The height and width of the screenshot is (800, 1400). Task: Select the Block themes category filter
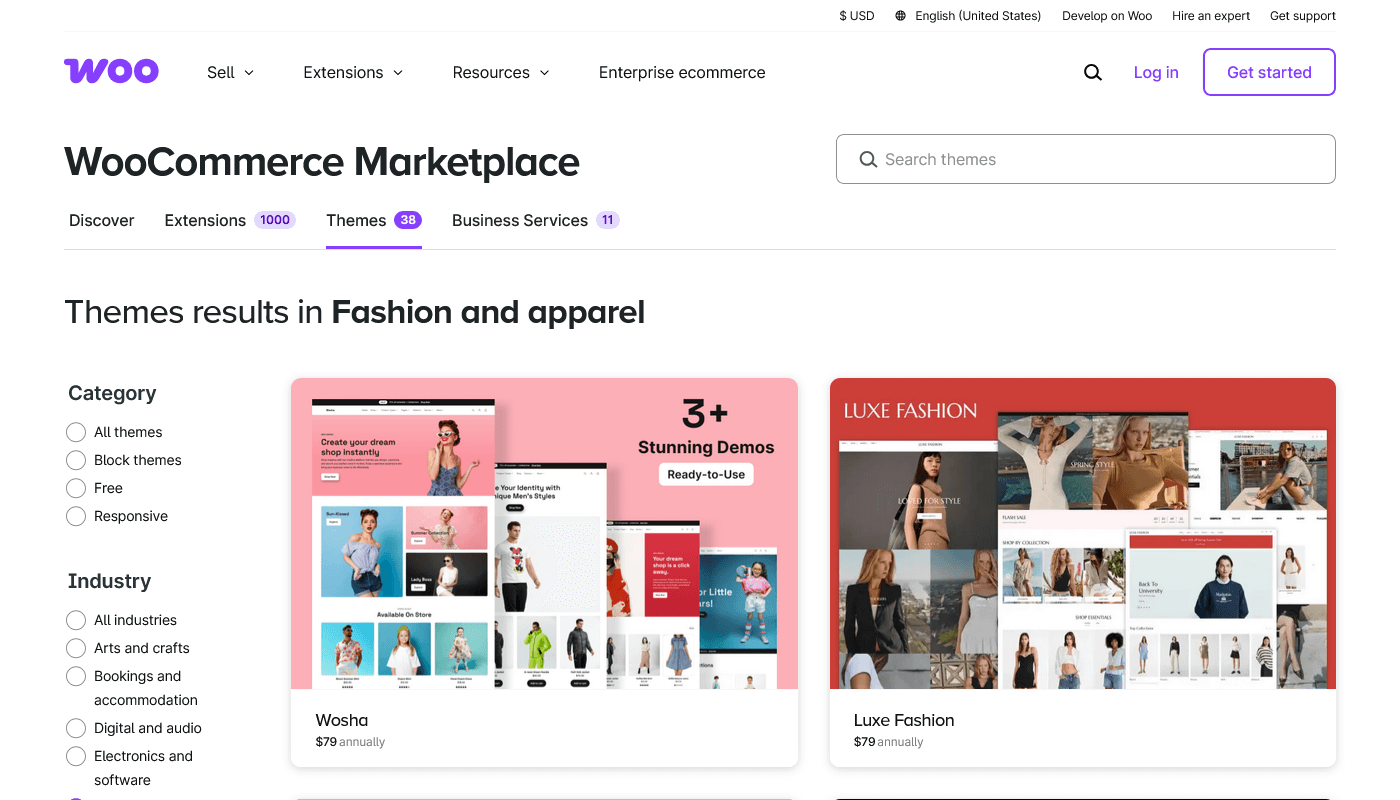(76, 460)
